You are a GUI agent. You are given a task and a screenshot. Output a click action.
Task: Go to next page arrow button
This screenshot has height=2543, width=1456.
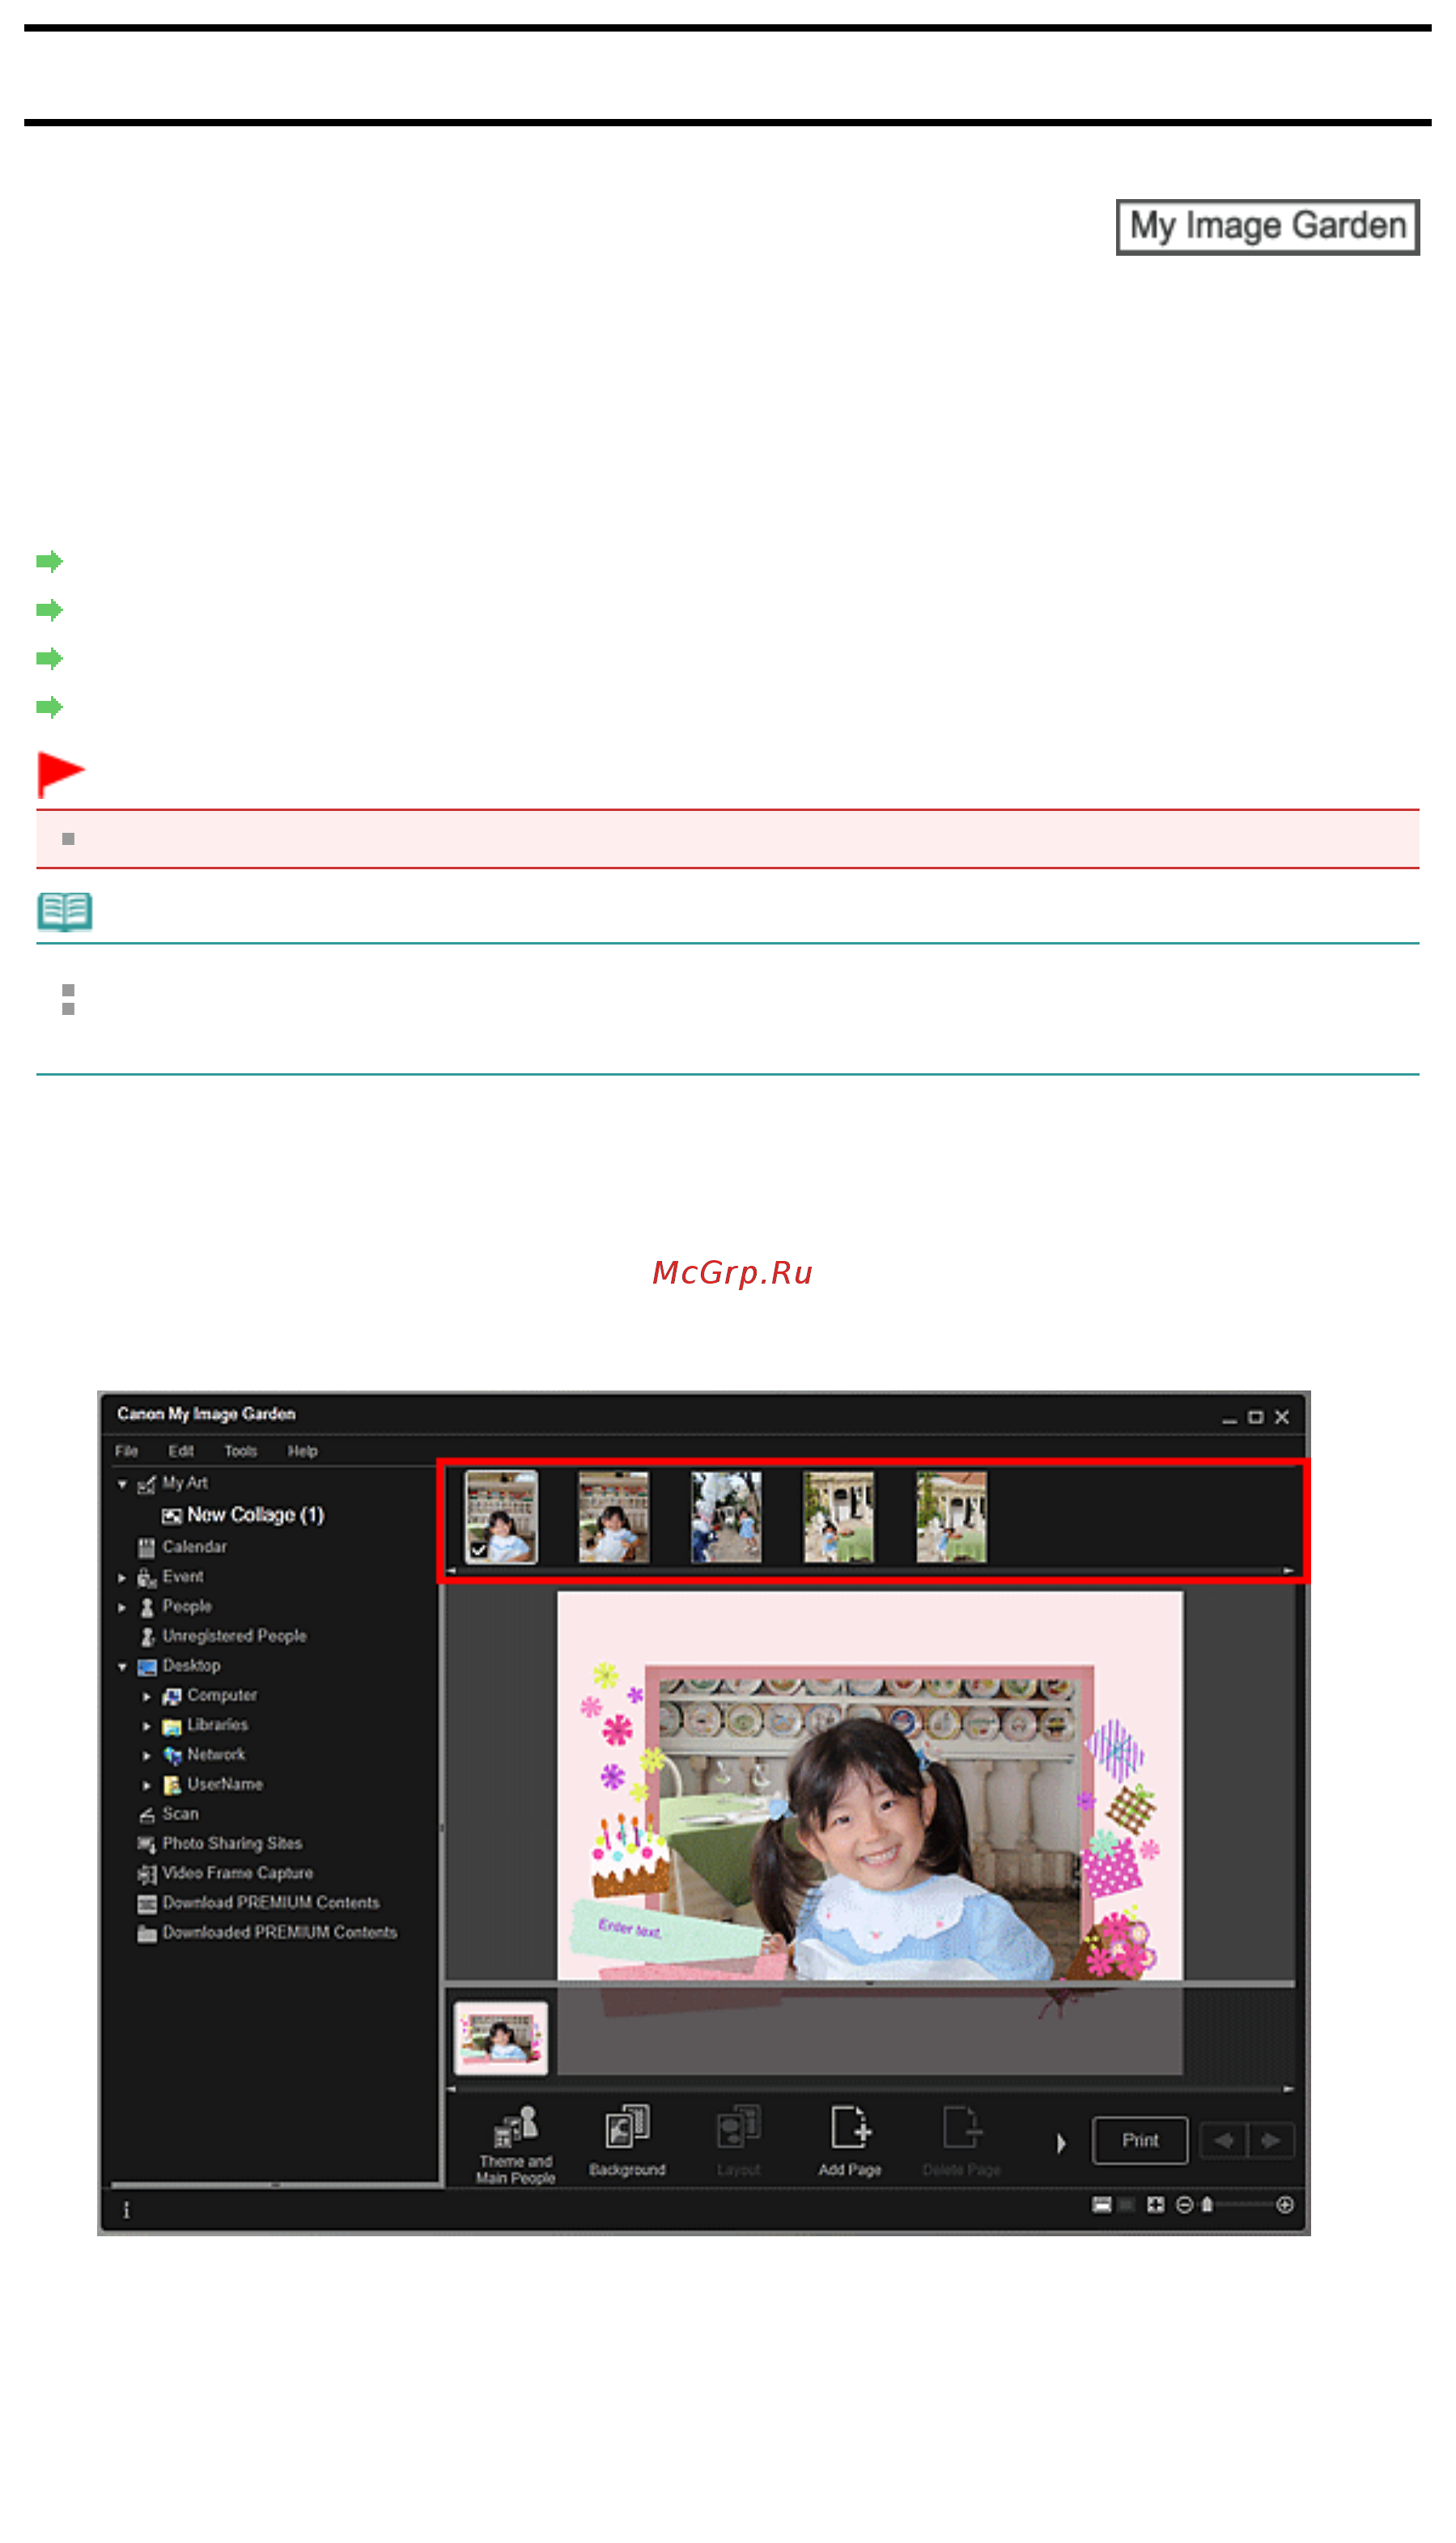(1270, 2141)
